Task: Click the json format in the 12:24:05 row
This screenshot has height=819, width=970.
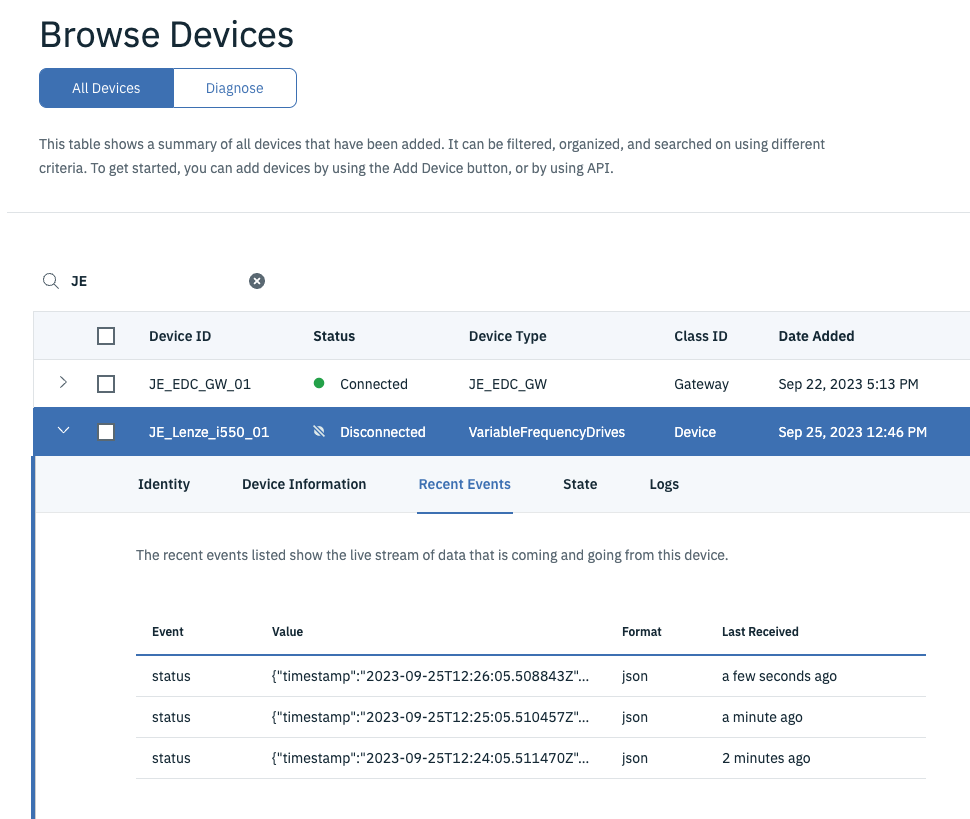Action: pyautogui.click(x=635, y=758)
